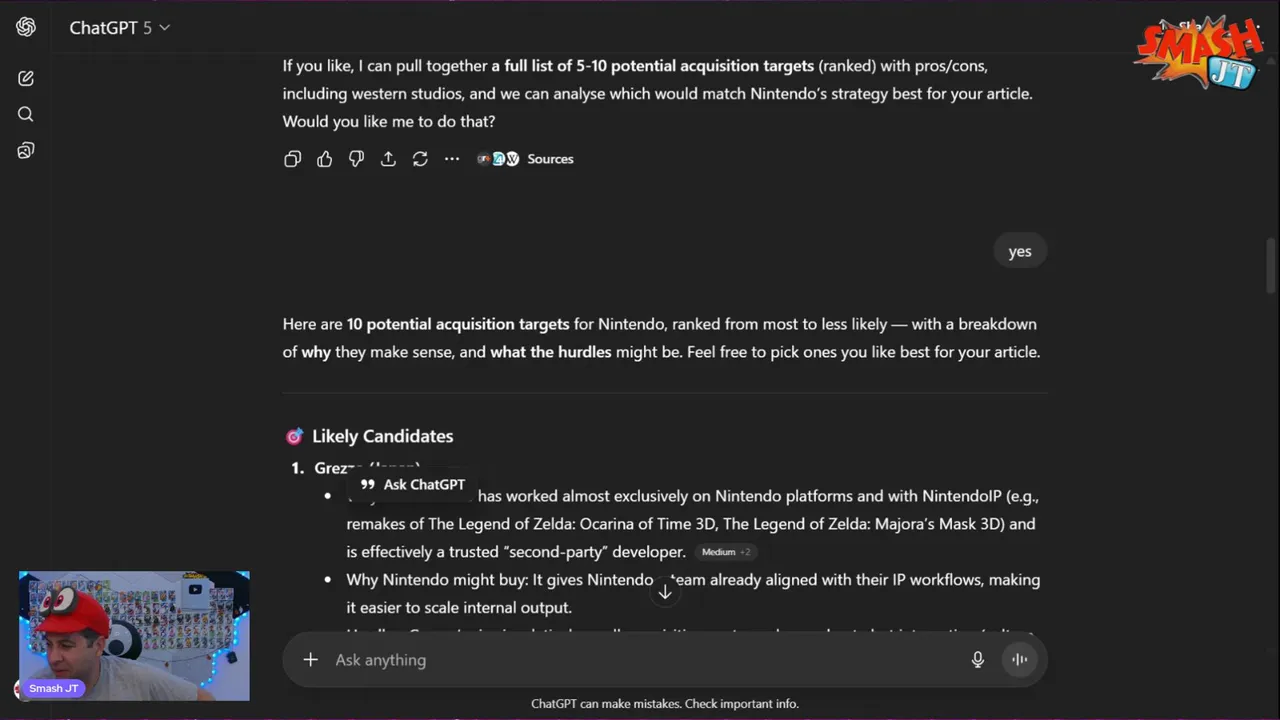Focus the Ask anything input field
This screenshot has width=1280, height=720.
coord(640,660)
